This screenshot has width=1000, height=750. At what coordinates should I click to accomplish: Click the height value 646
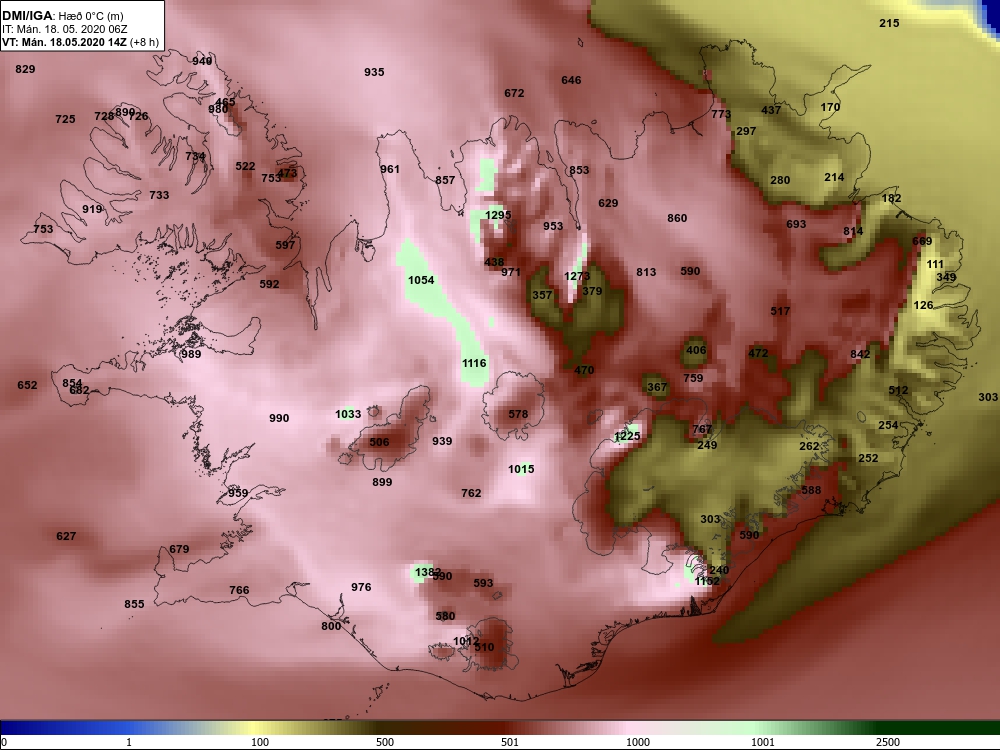tap(571, 80)
